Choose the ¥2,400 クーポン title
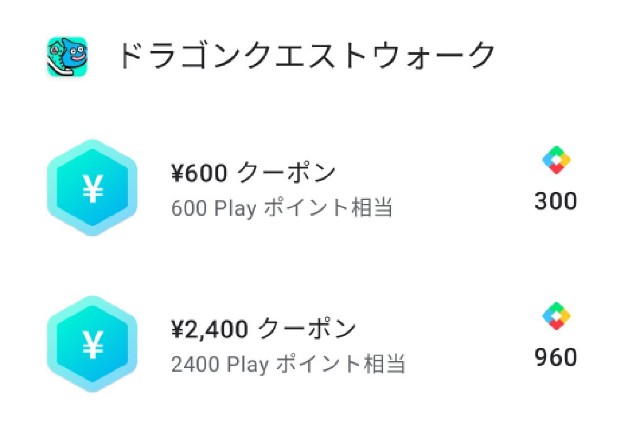 263,329
